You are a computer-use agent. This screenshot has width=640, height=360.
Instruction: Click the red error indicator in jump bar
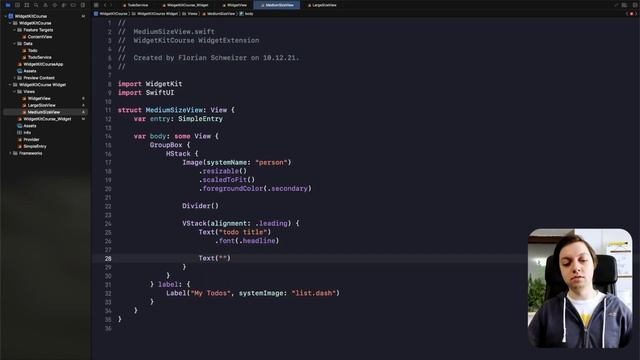632,13
